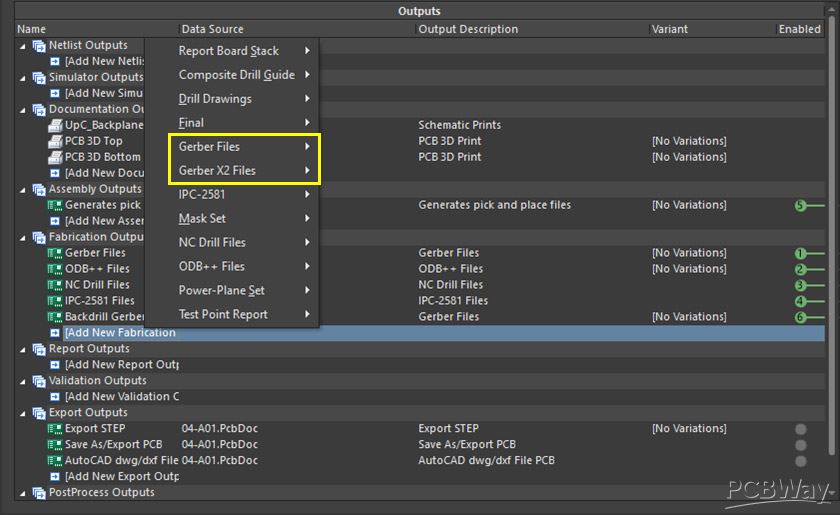Click the NC Drill Files output icon

(55, 285)
